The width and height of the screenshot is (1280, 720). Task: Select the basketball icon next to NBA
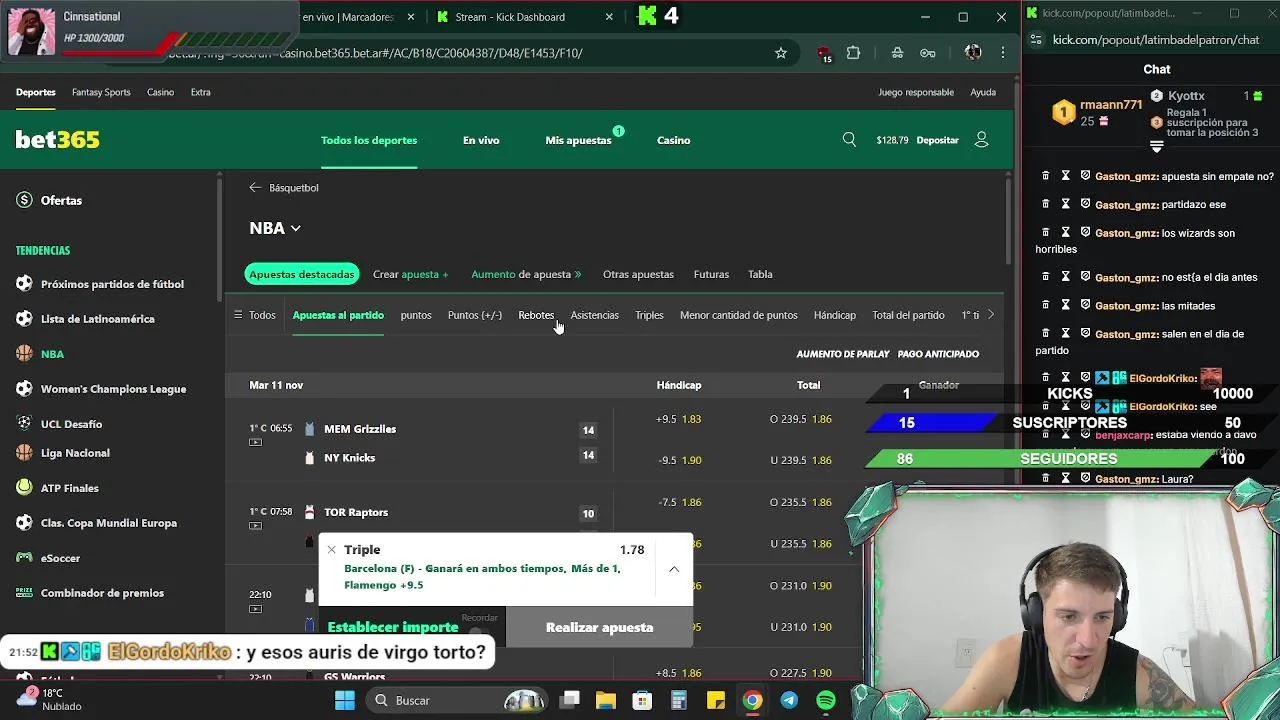point(24,354)
